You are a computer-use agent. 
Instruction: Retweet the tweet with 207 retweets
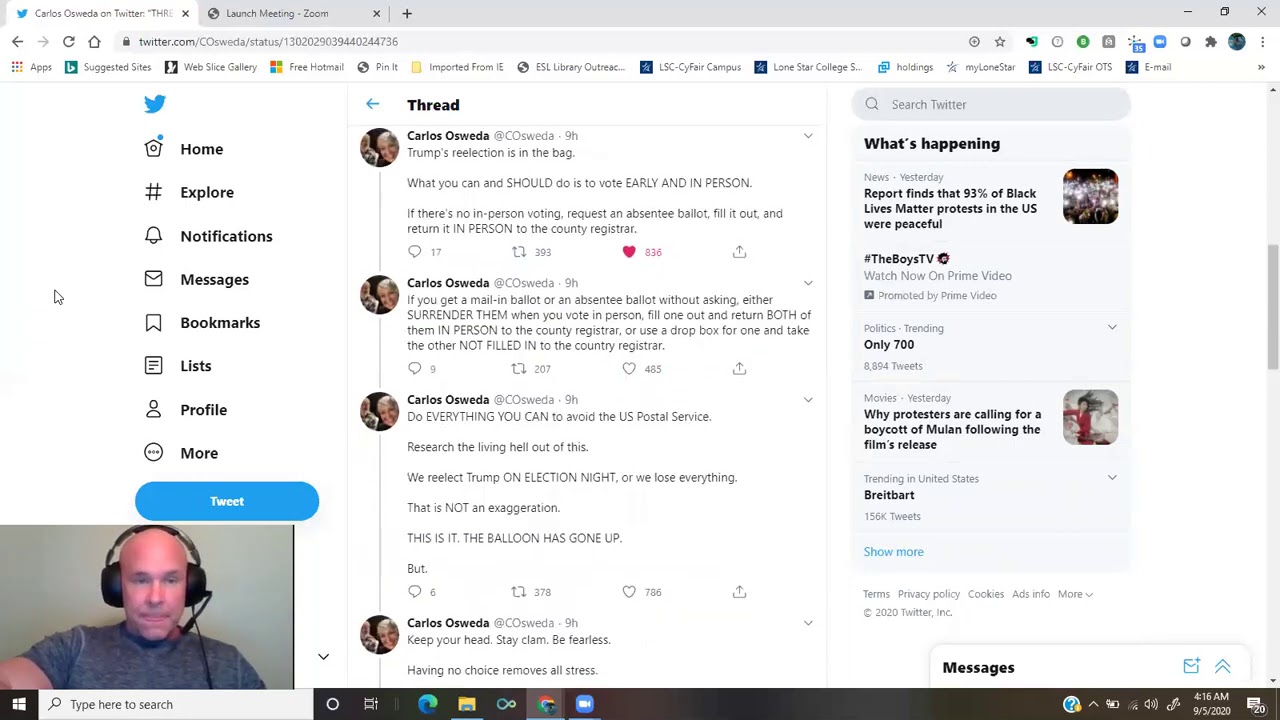click(519, 369)
